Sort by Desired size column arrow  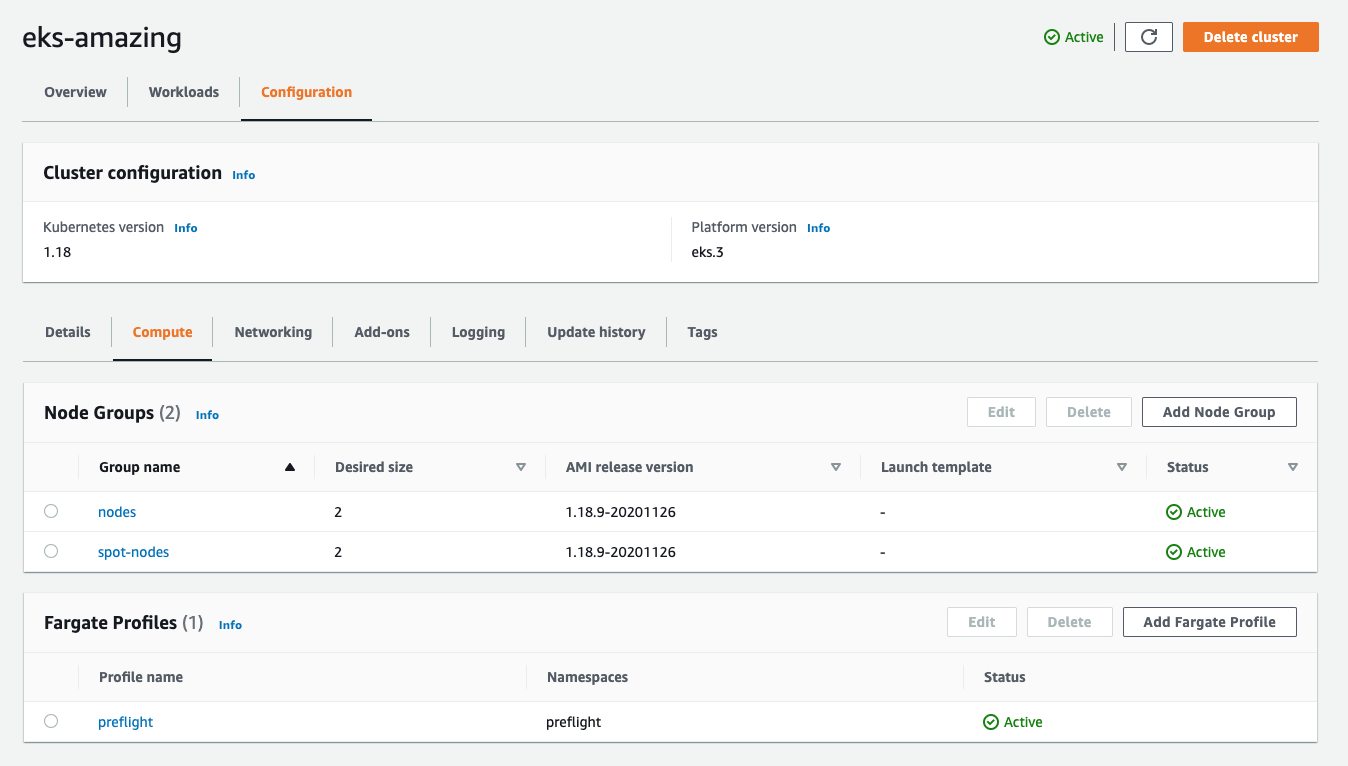point(521,467)
